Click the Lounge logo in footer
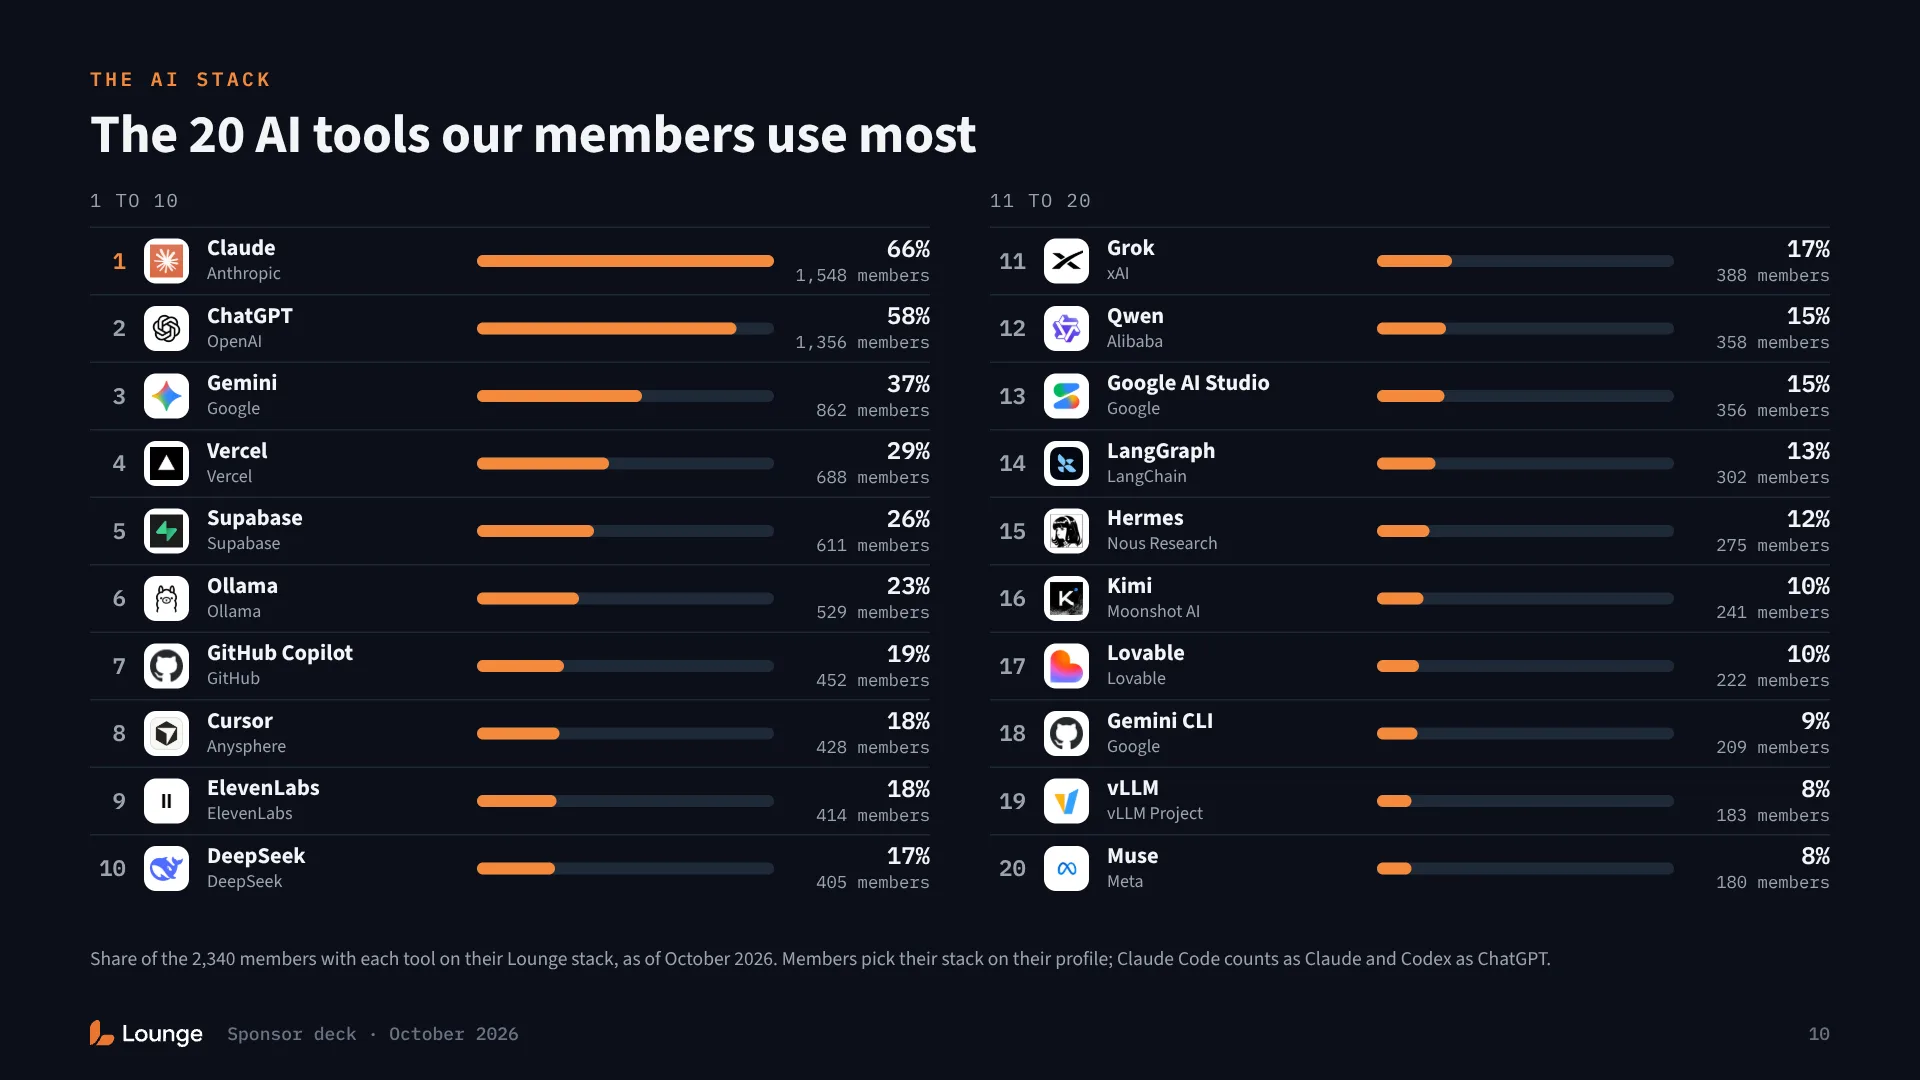 pyautogui.click(x=146, y=1033)
